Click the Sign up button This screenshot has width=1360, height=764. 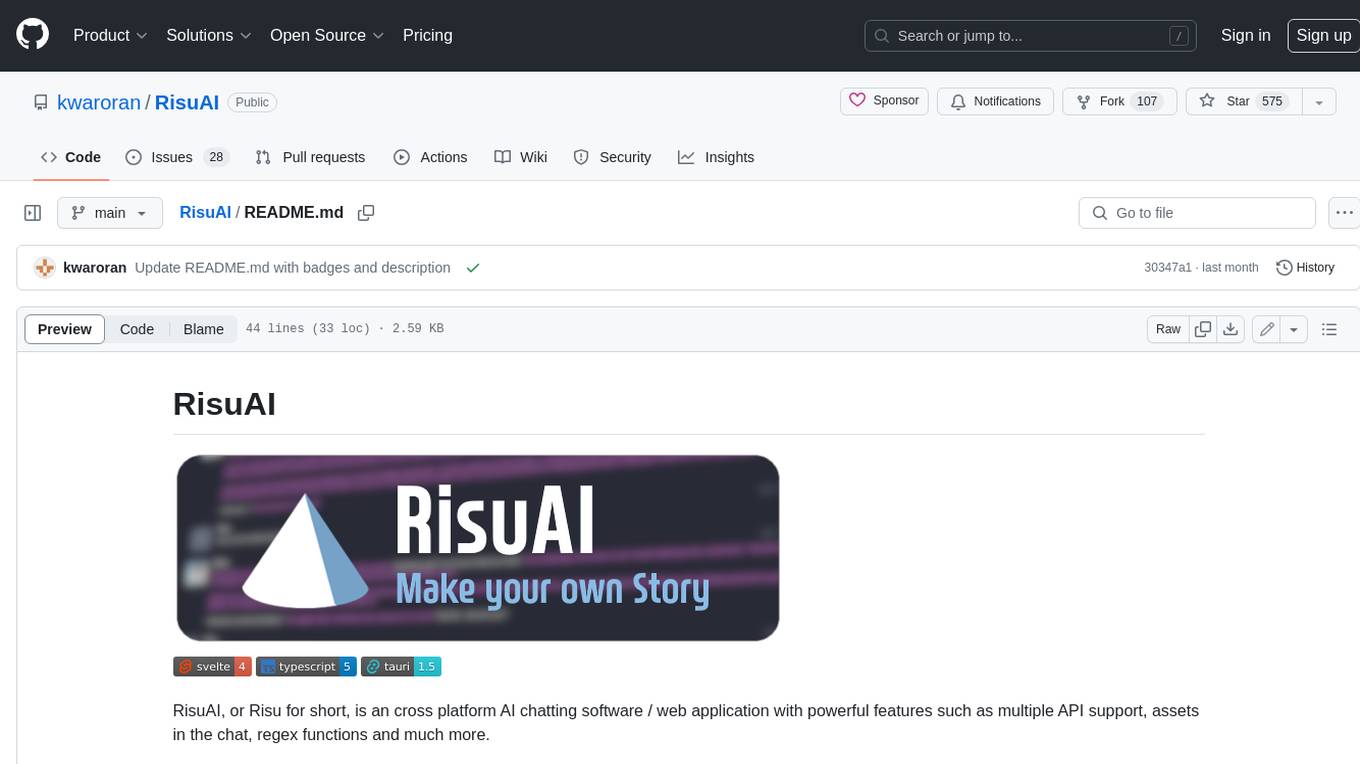pyautogui.click(x=1323, y=35)
